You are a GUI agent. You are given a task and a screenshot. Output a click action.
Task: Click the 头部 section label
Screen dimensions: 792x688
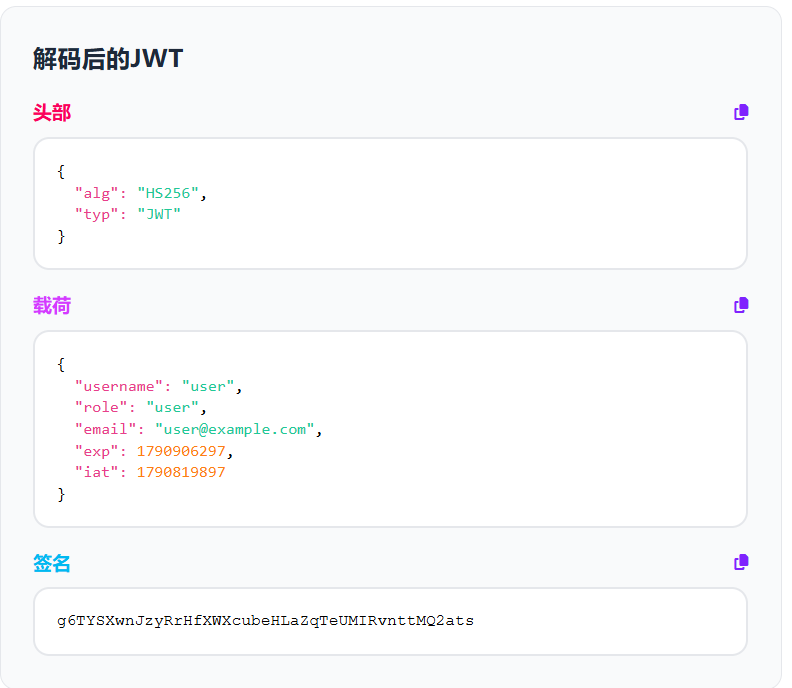coord(52,112)
